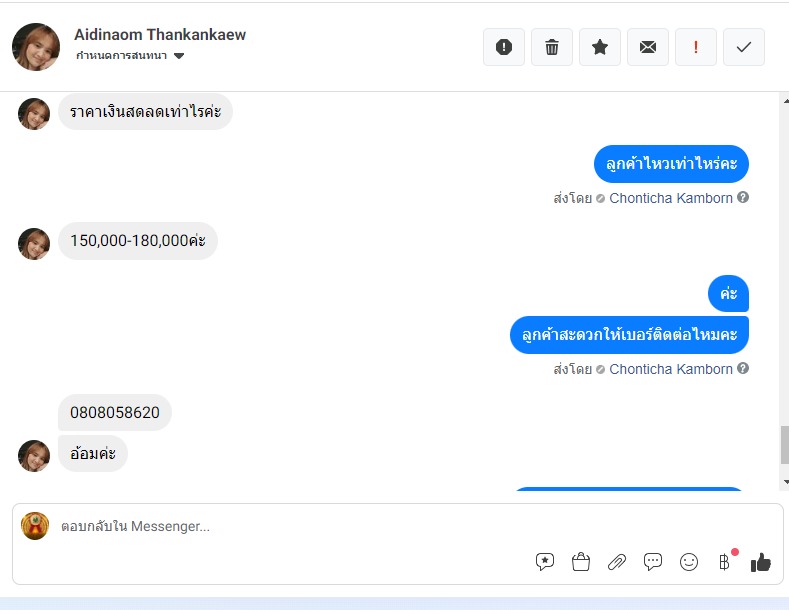This screenshot has height=610, width=789.
Task: Open shopping bag products icon
Action: (581, 562)
